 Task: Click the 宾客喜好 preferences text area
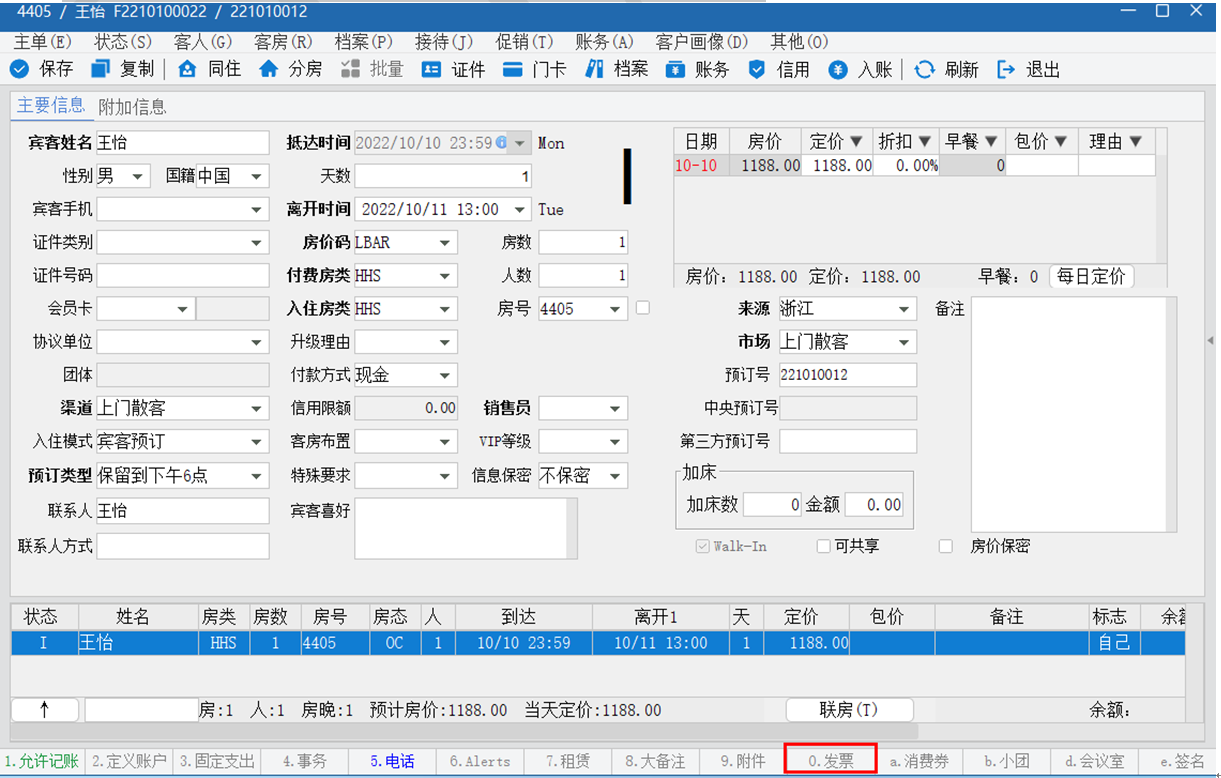coord(466,528)
